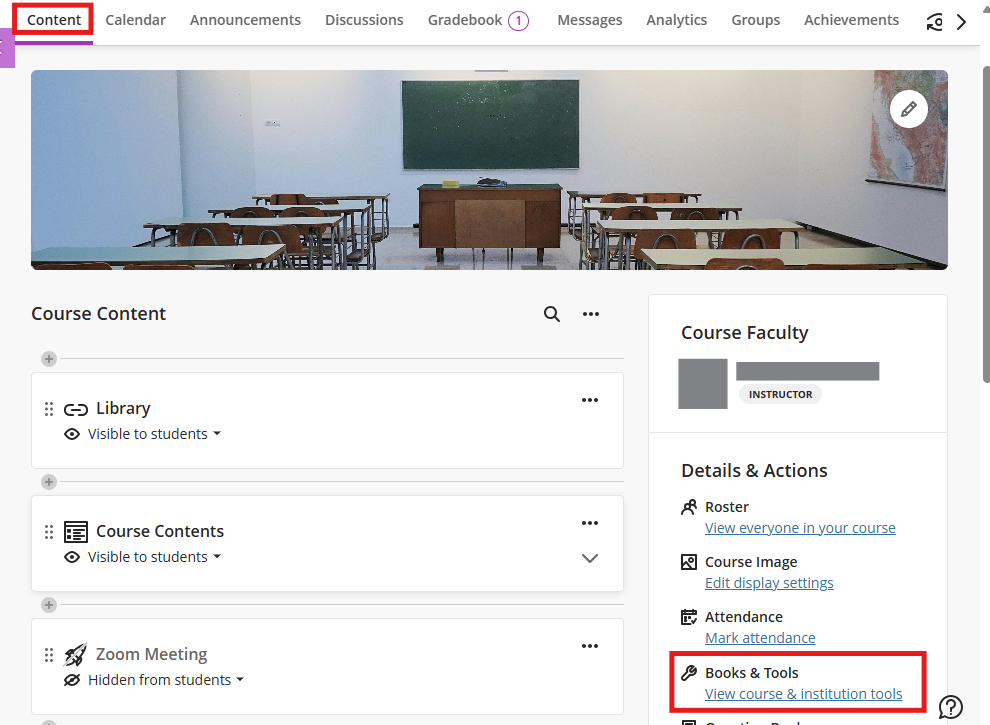This screenshot has width=990, height=725.
Task: Toggle Library visibility eye icon
Action: (72, 434)
